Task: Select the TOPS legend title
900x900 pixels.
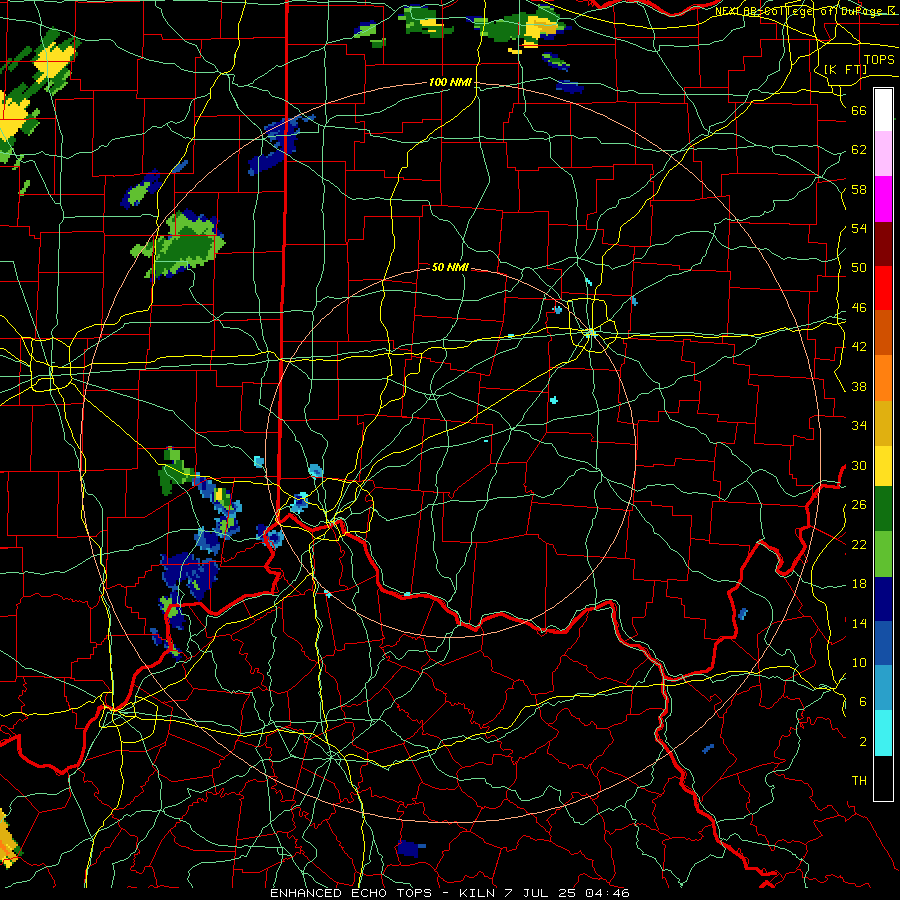Action: point(879,60)
